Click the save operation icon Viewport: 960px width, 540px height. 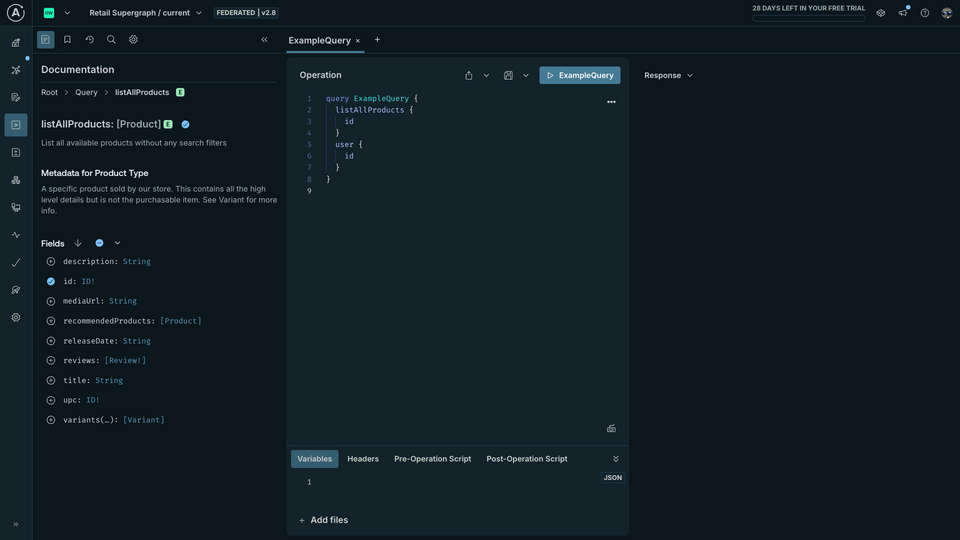click(508, 75)
